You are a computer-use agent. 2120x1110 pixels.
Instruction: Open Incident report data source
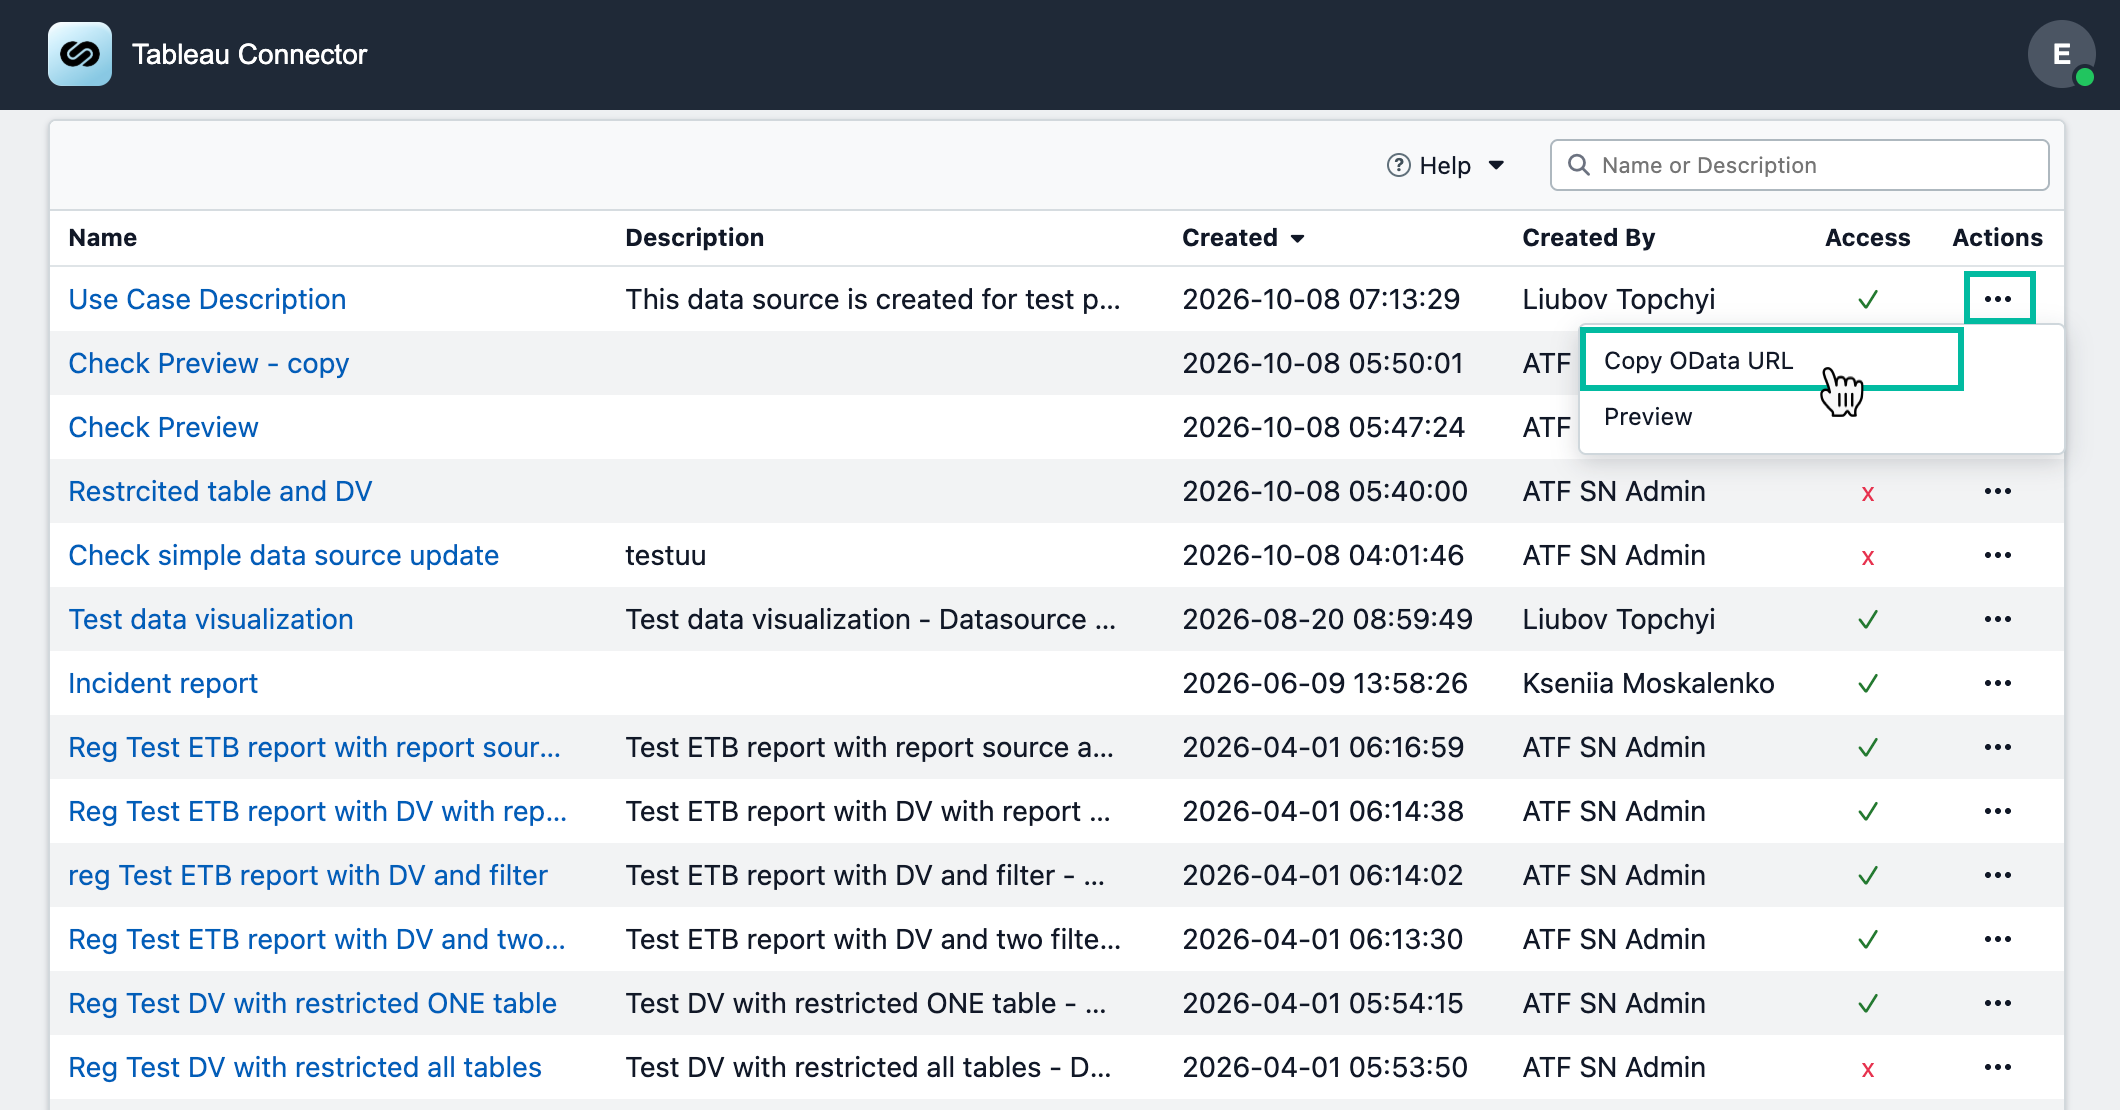[163, 683]
